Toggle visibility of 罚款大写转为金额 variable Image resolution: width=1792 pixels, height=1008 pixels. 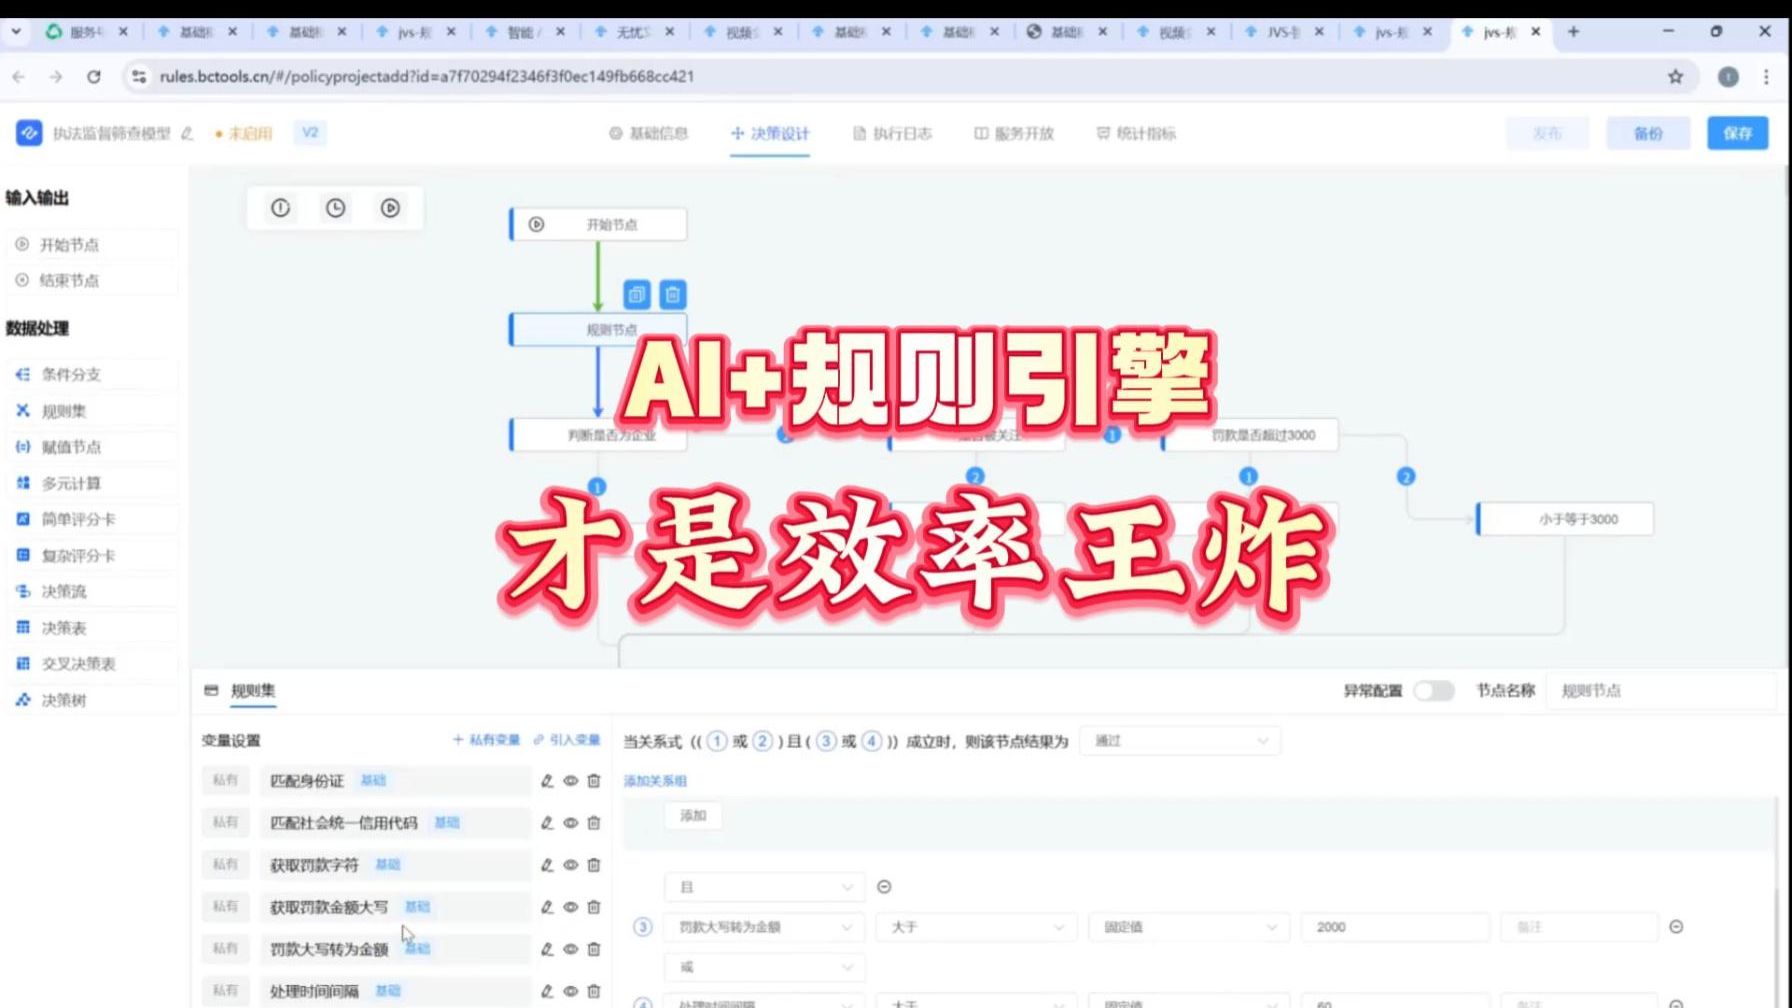[570, 949]
